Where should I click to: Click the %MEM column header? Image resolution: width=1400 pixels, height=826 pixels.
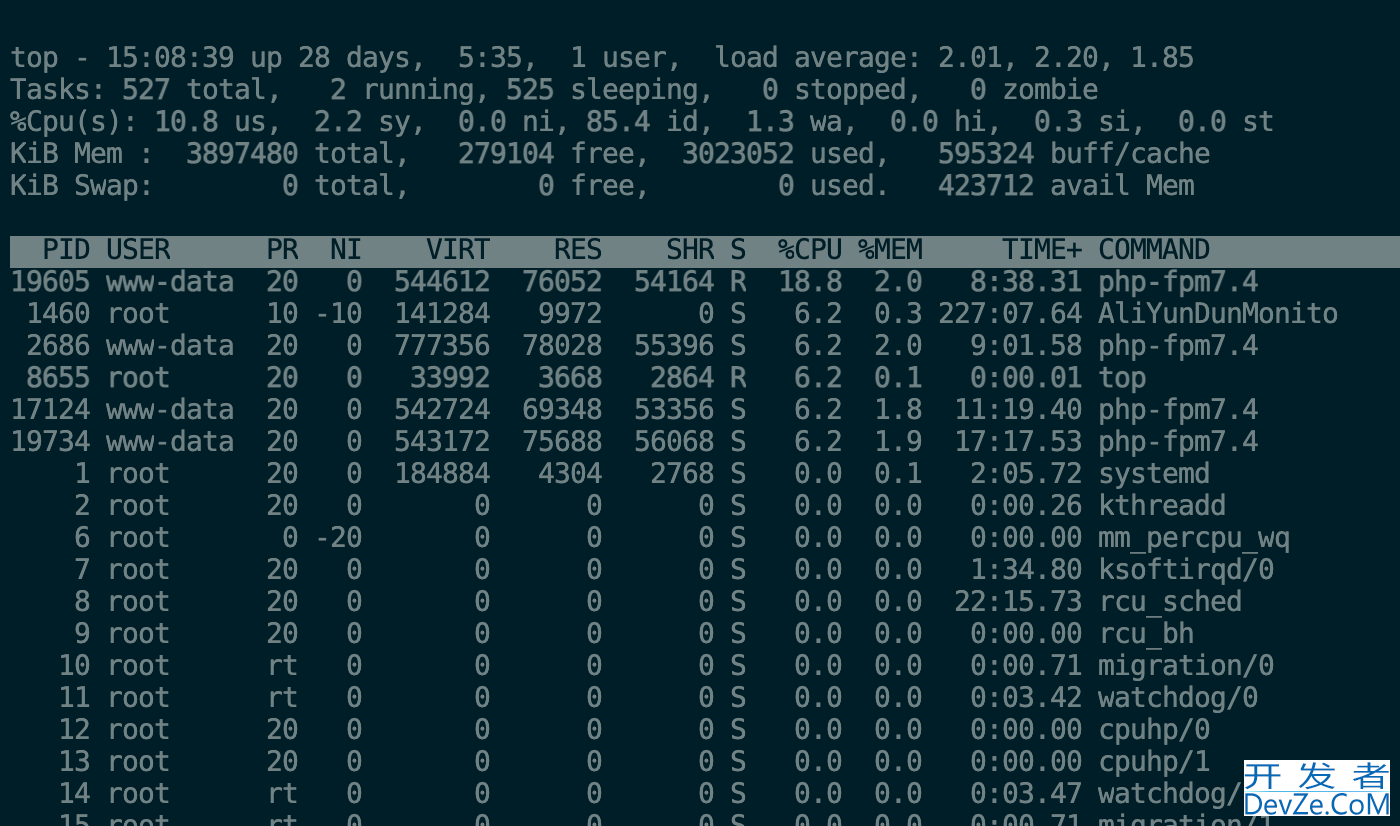[890, 250]
